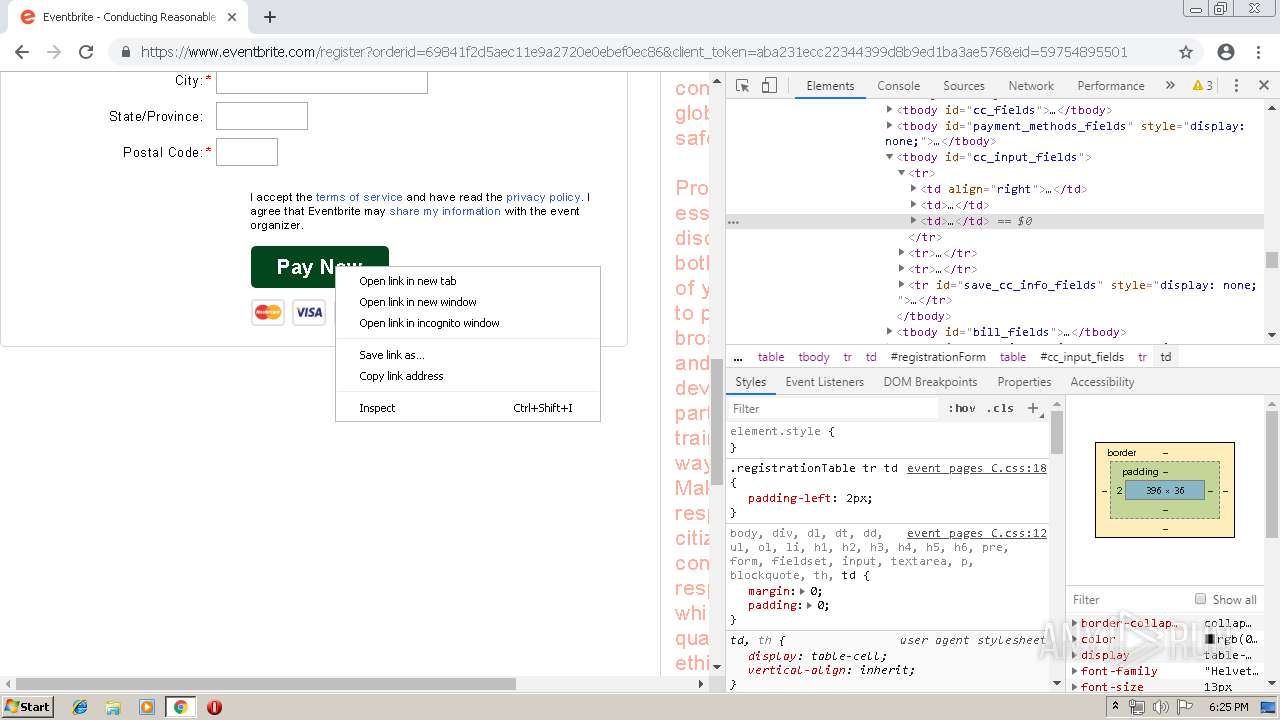Viewport: 1280px width, 720px height.
Task: Click the red Opera taskbar icon
Action: [x=214, y=707]
